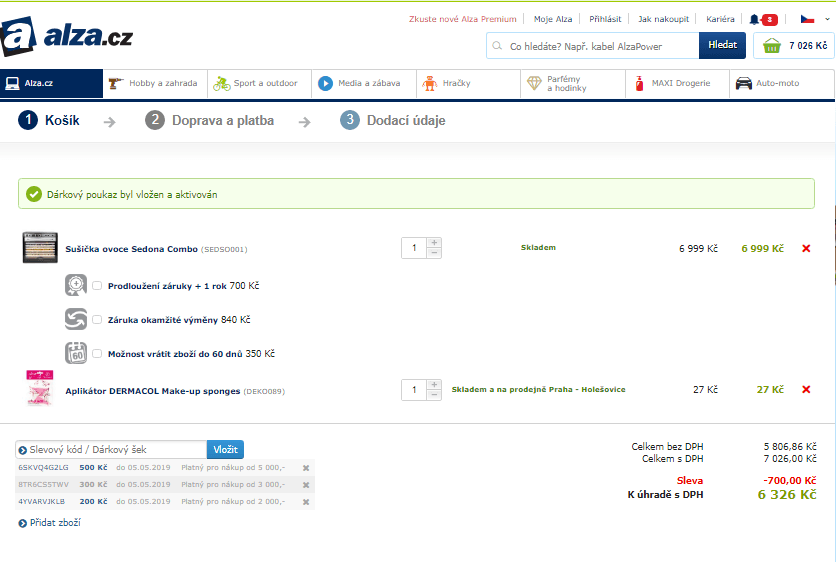The height and width of the screenshot is (562, 836).
Task: Remove voucher 6SKVQ4G2LG
Action: pyautogui.click(x=306, y=468)
